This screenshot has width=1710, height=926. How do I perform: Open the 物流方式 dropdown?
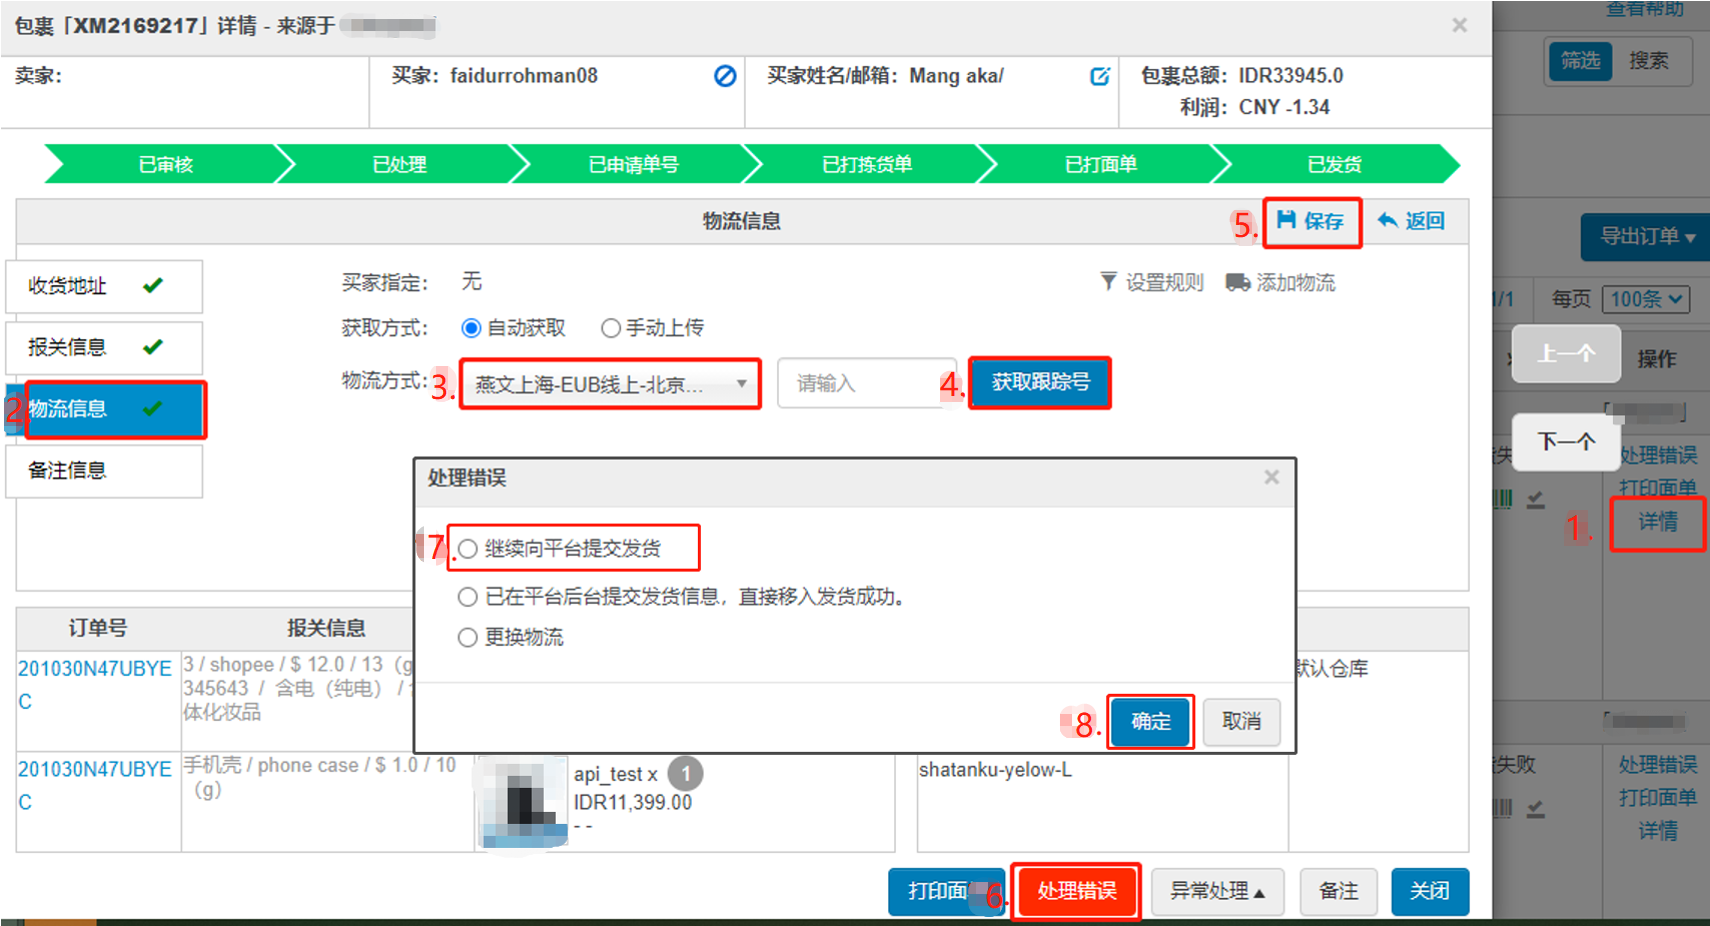tap(610, 384)
